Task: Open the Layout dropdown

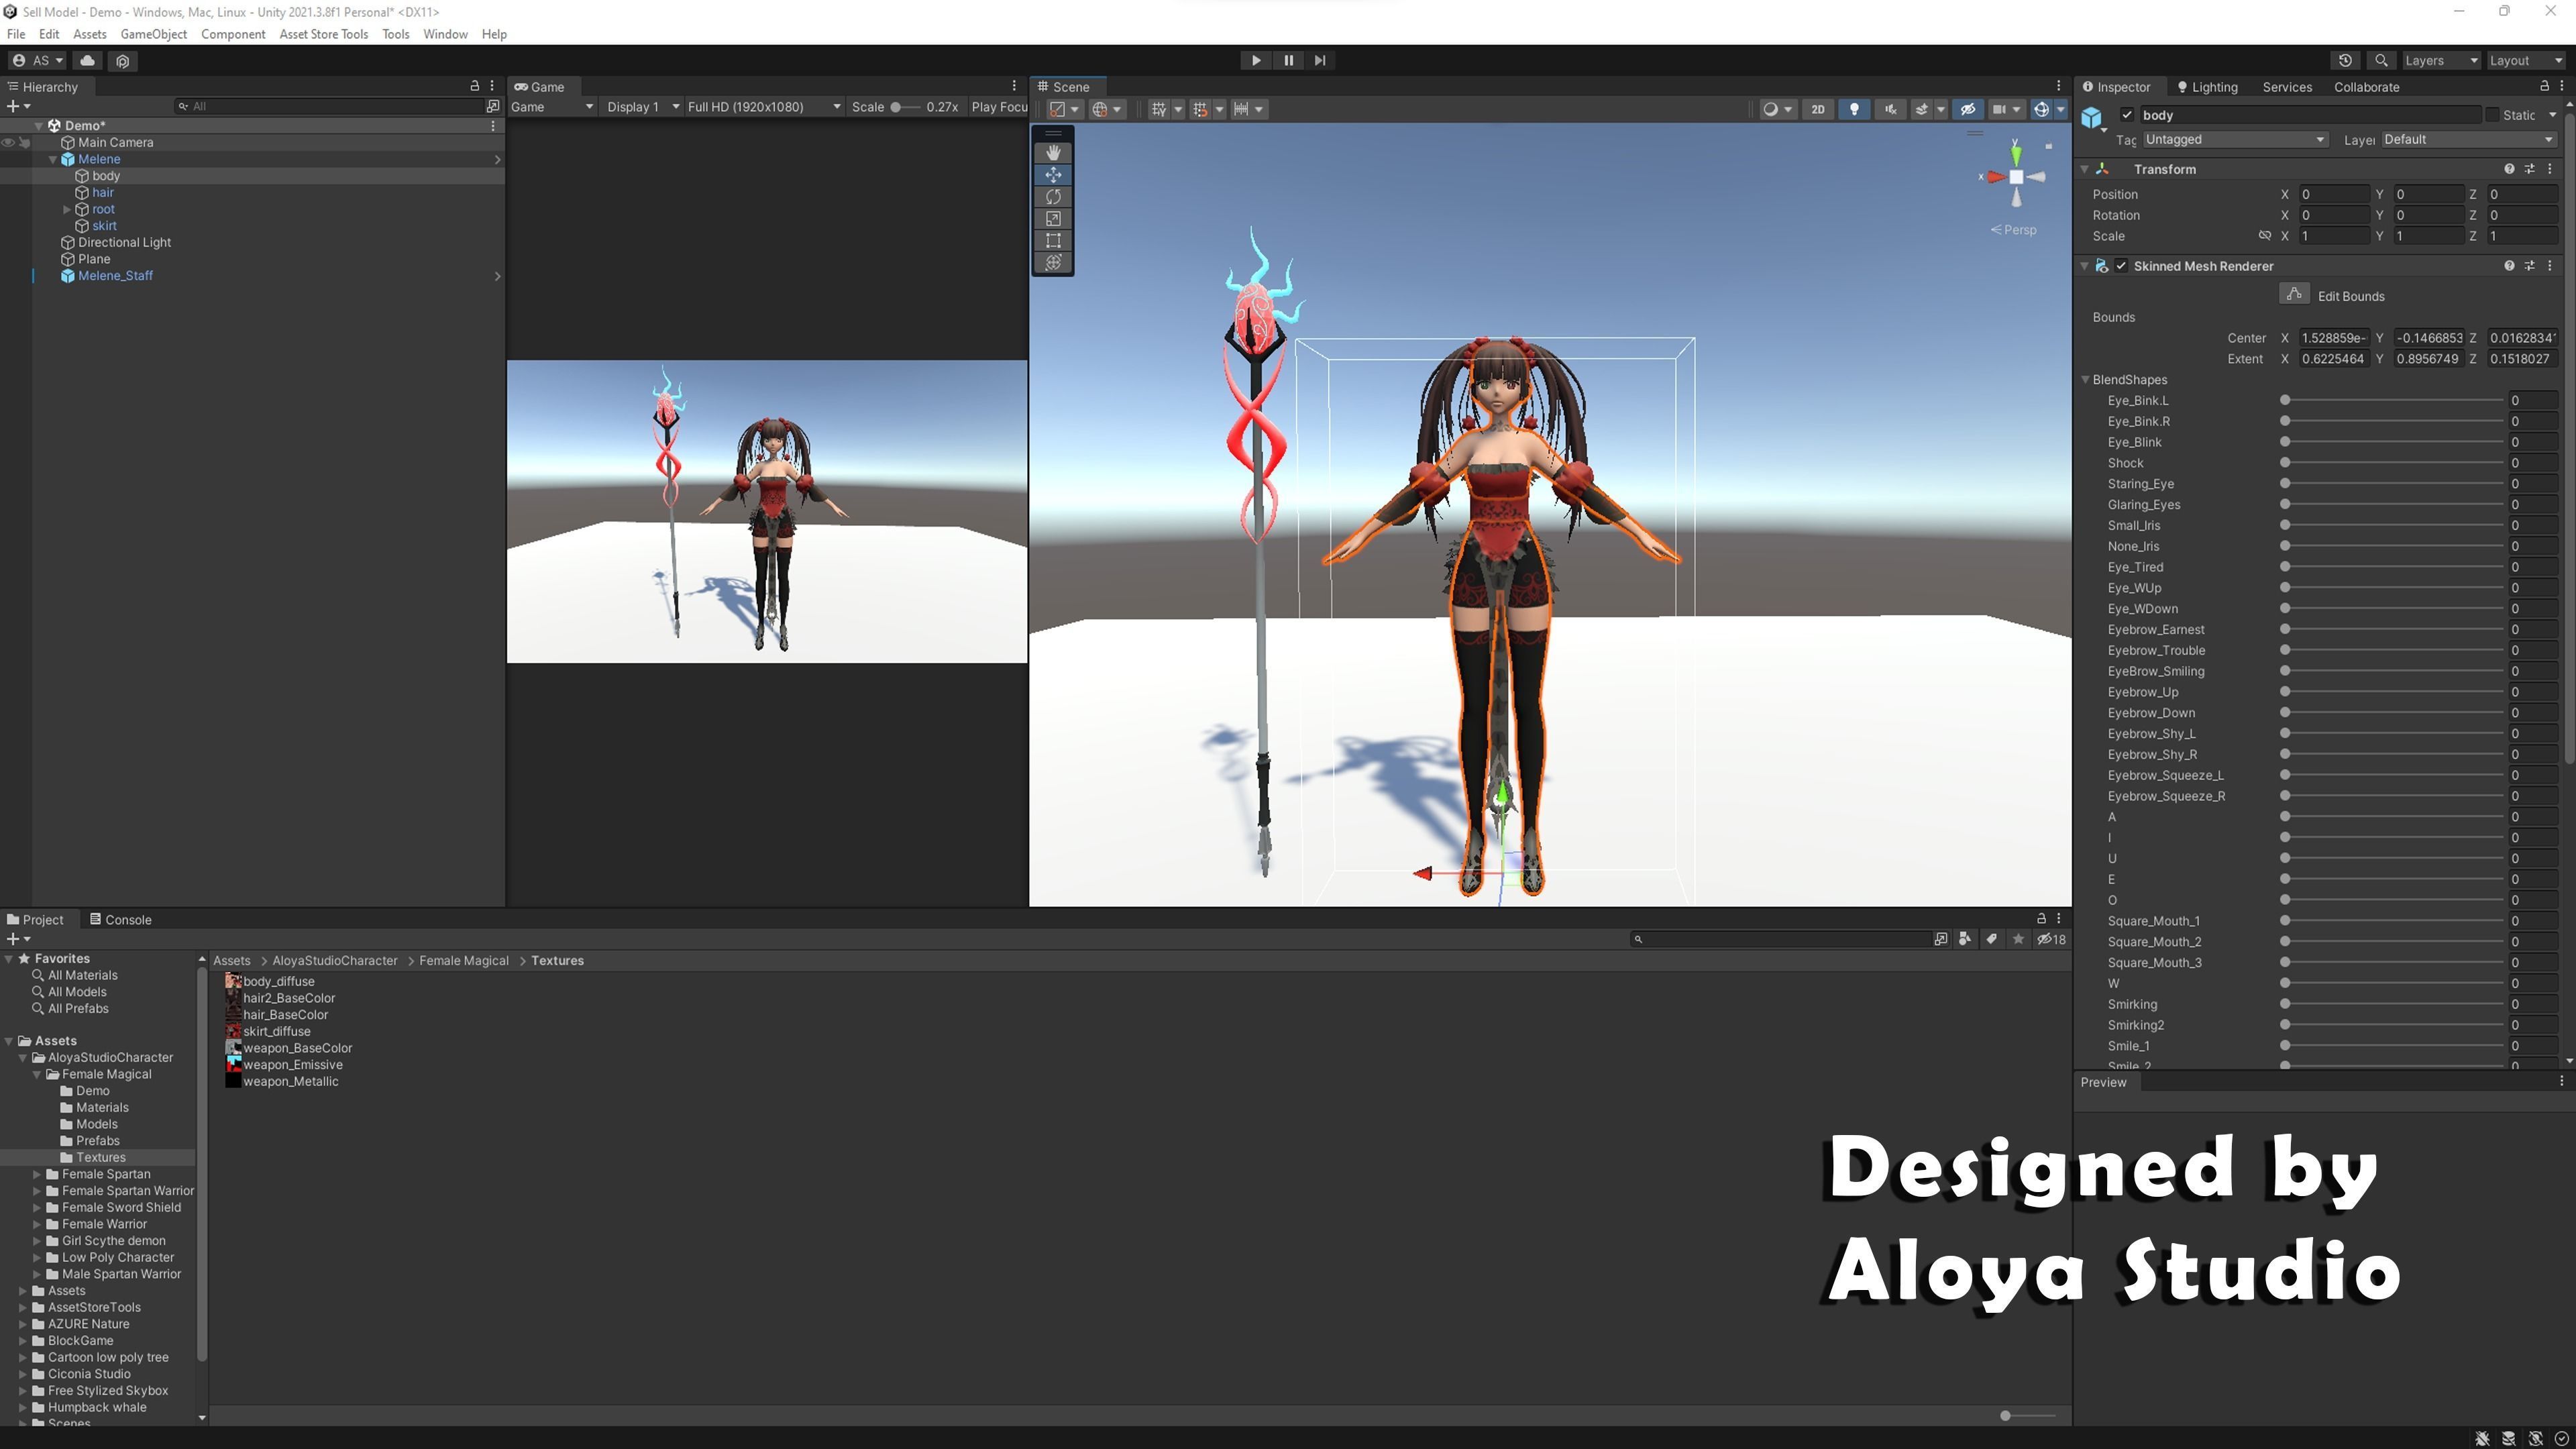Action: tap(2527, 60)
